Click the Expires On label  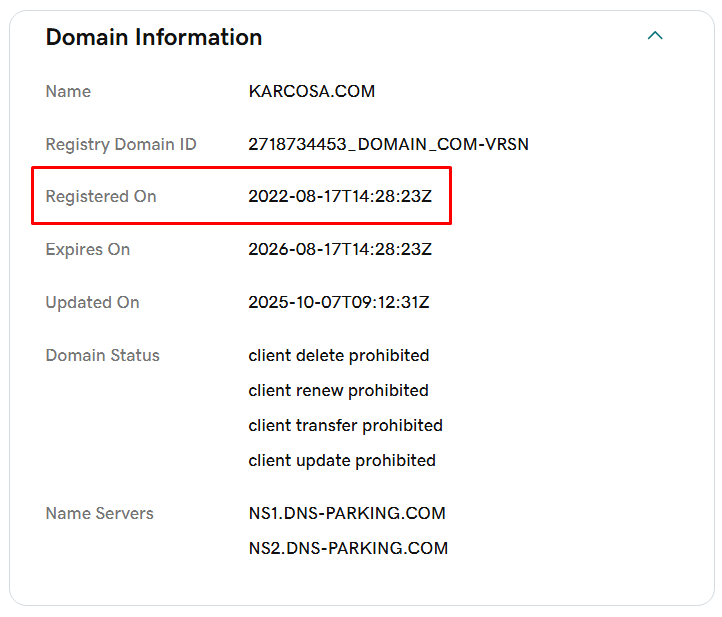pos(88,249)
